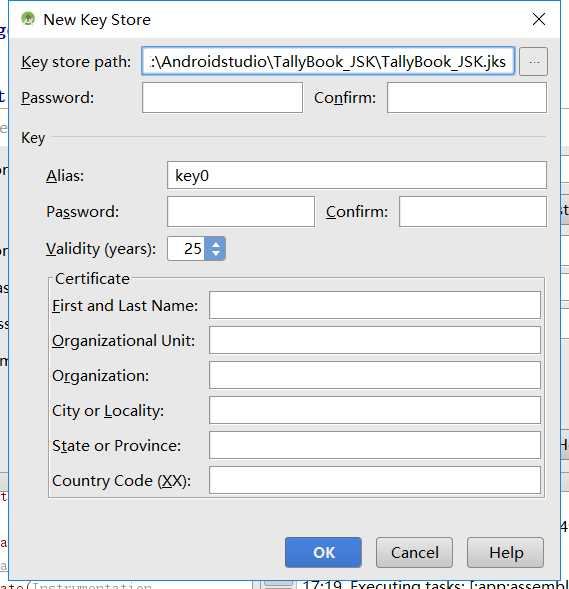Click the Android Studio icon in title bar
Viewport: 569px width, 589px height.
point(28,18)
